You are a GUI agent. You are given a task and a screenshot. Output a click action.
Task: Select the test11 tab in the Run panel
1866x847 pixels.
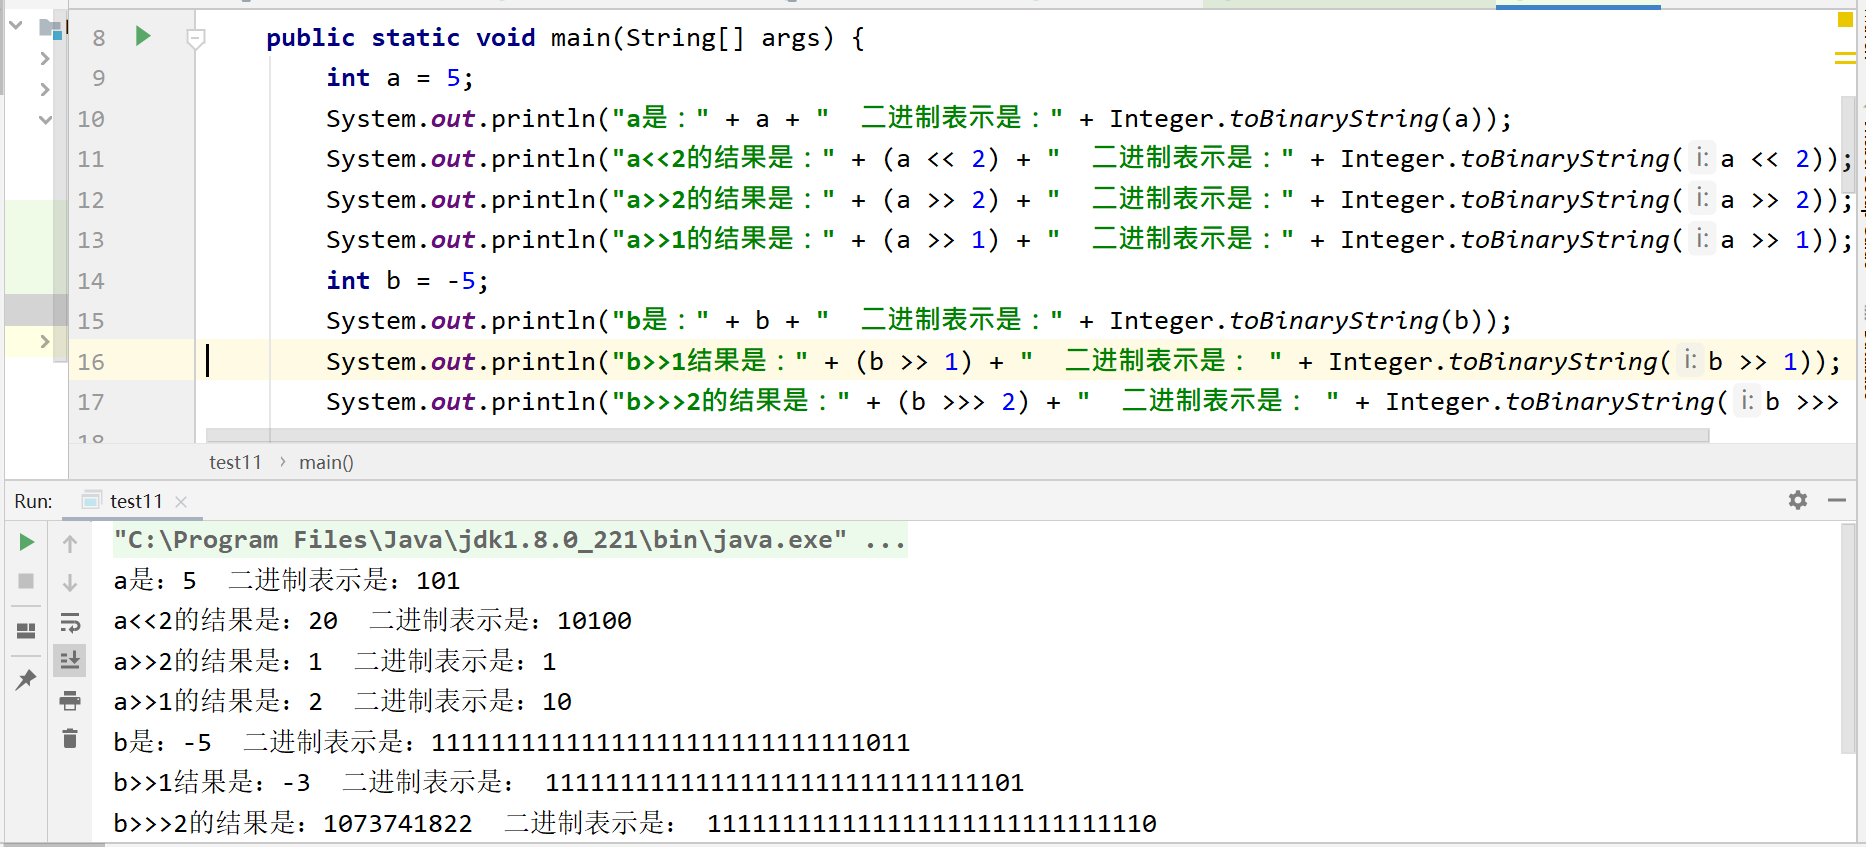[135, 501]
